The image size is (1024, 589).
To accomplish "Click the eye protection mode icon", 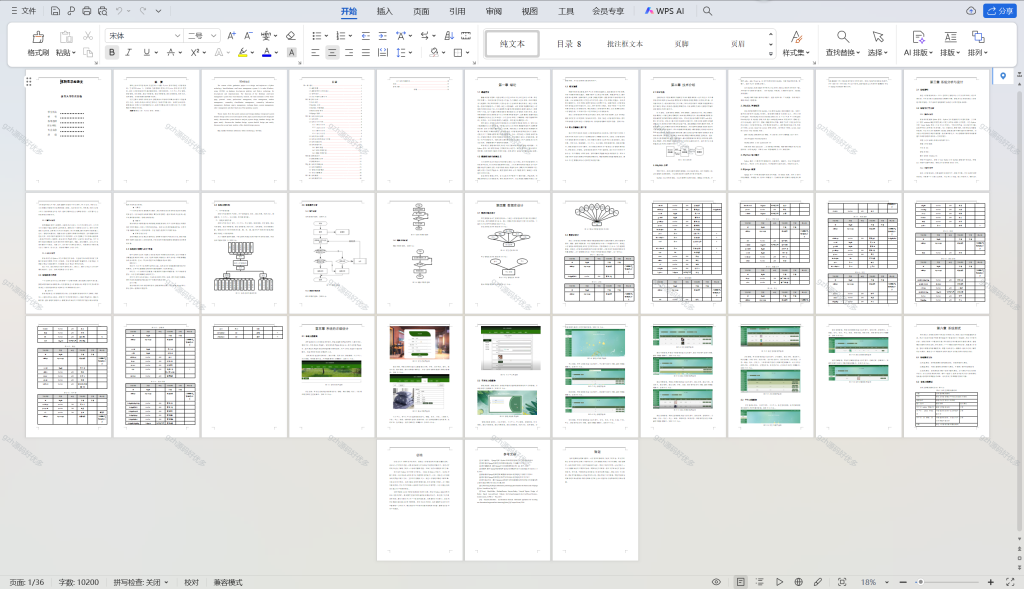I will pos(716,582).
